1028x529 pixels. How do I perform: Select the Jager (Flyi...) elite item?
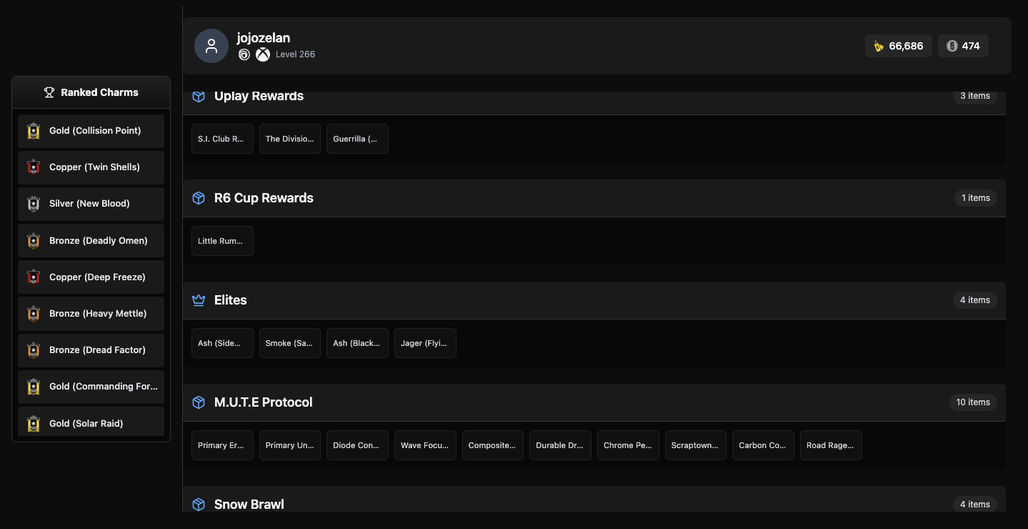pos(425,343)
